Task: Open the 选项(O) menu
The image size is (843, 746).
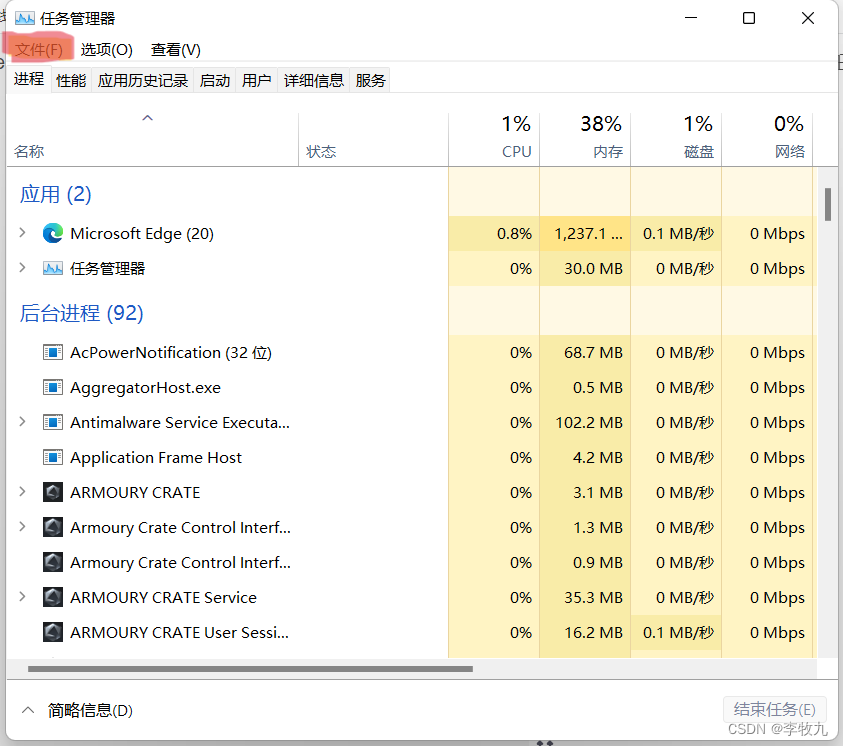Action: 106,50
